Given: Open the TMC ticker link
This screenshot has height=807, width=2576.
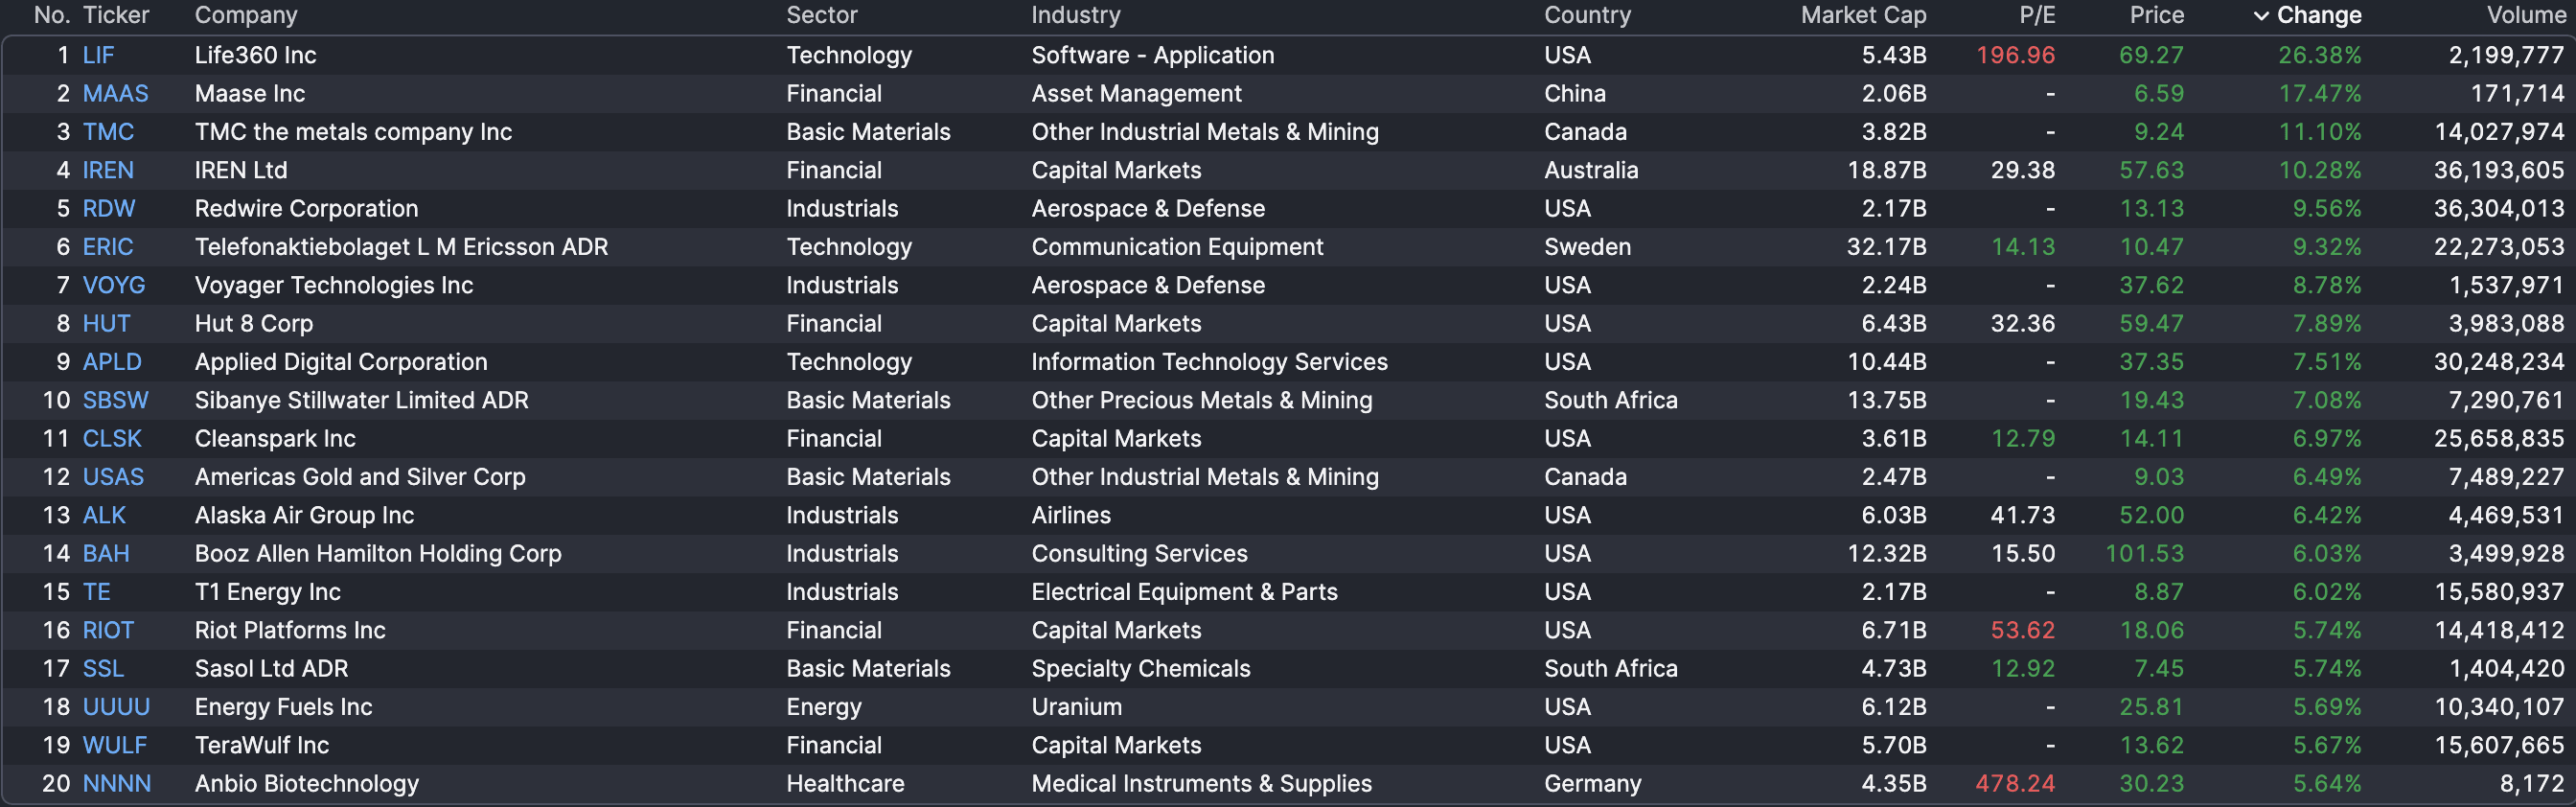Looking at the screenshot, I should [x=109, y=131].
